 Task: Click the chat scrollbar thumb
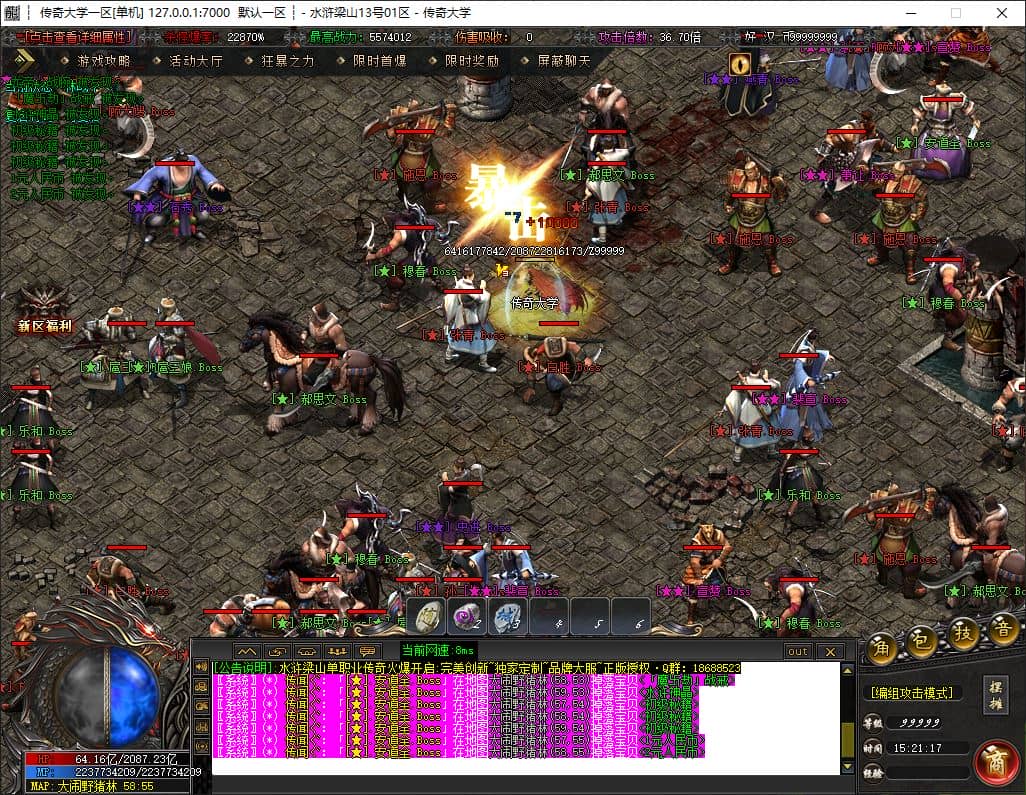847,740
